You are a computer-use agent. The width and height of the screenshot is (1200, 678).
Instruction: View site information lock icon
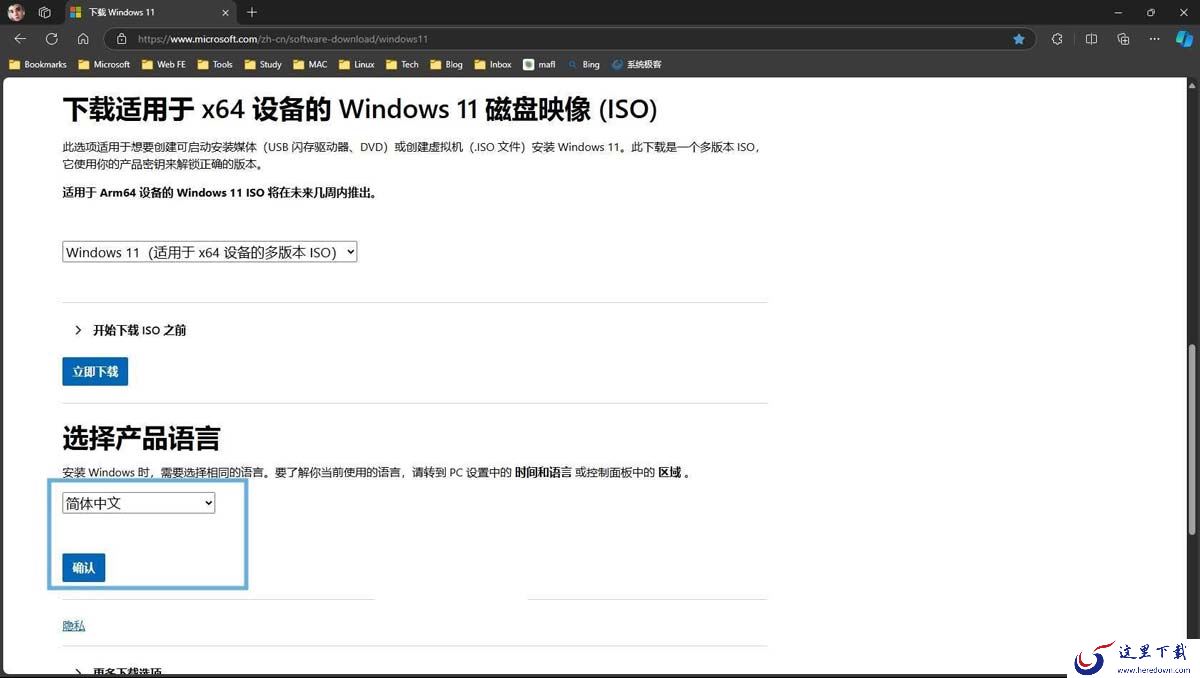[122, 39]
